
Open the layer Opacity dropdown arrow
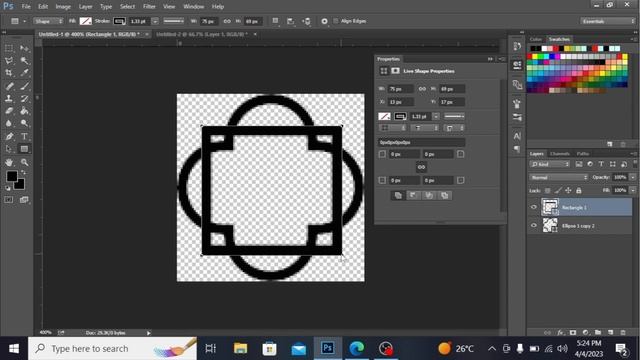point(633,178)
